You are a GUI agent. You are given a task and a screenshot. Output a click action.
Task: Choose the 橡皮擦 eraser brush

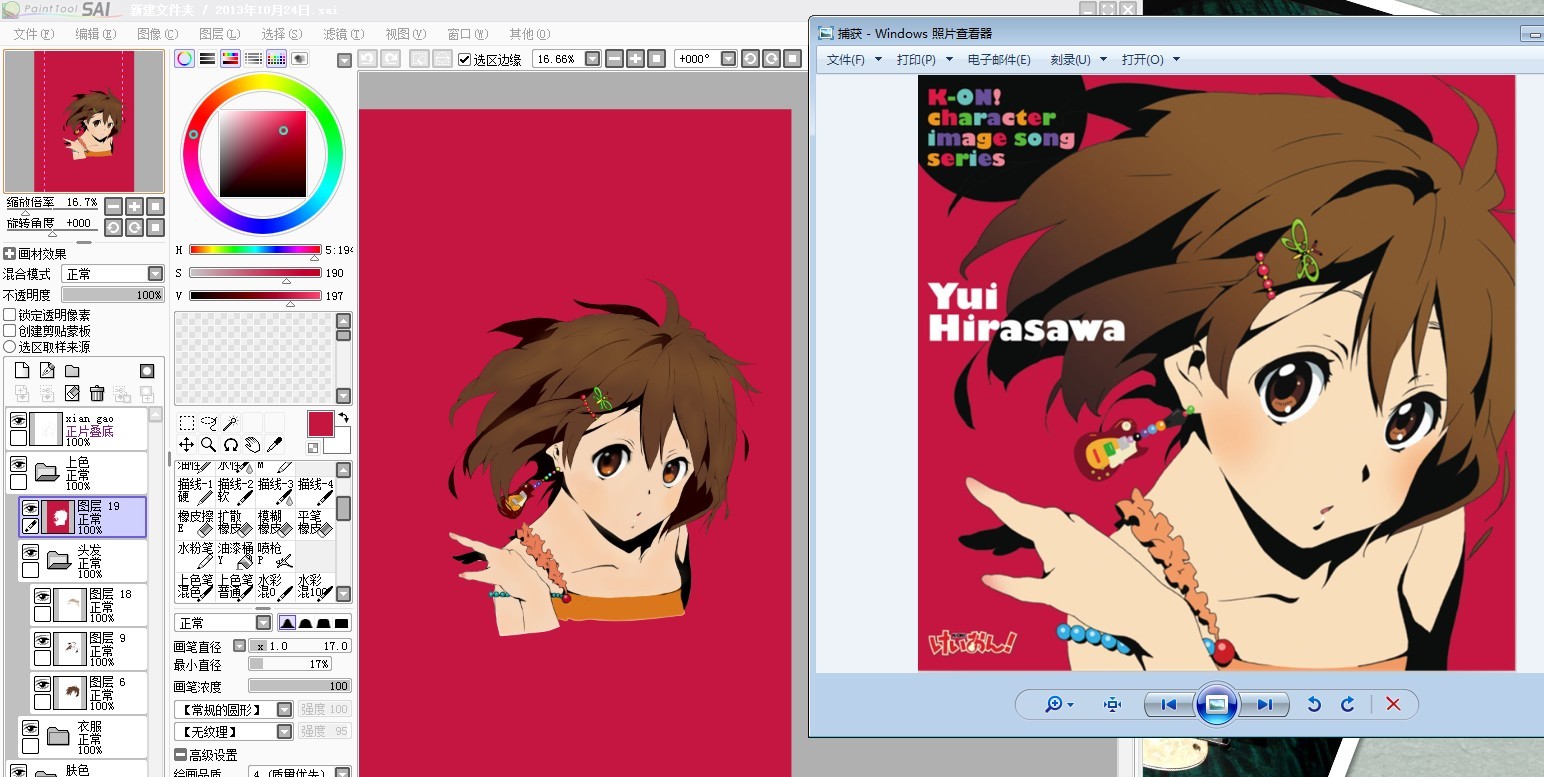(195, 522)
